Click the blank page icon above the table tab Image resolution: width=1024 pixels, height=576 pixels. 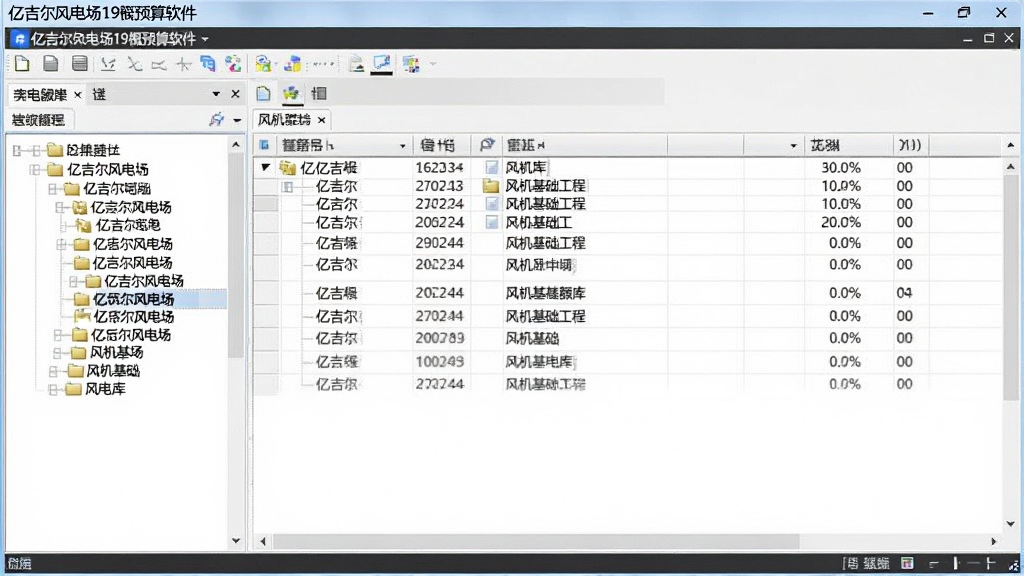[x=263, y=93]
